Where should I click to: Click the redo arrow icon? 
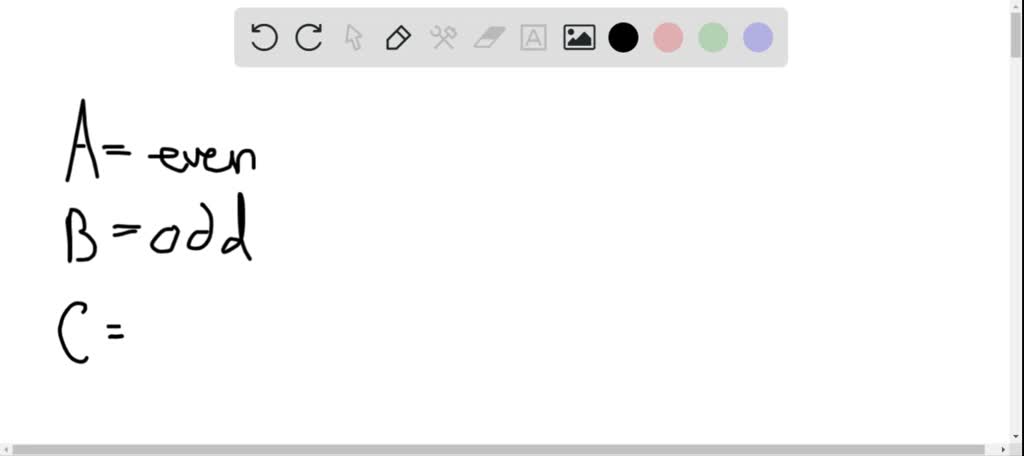pos(309,37)
